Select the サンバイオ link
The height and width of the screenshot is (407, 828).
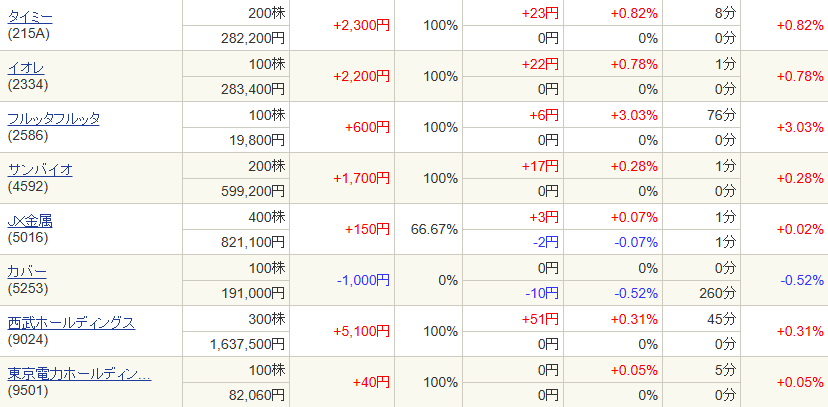40,169
